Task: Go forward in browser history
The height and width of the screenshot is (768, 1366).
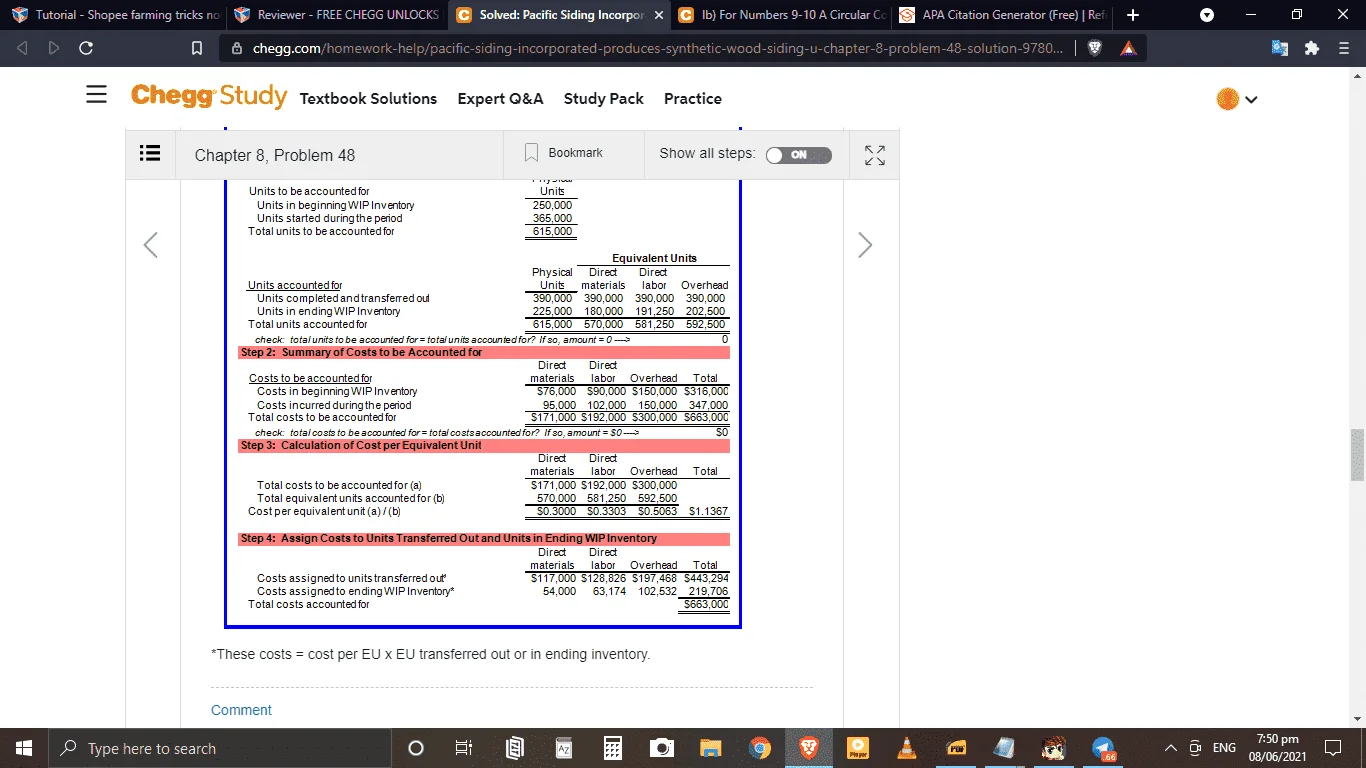Action: (54, 48)
